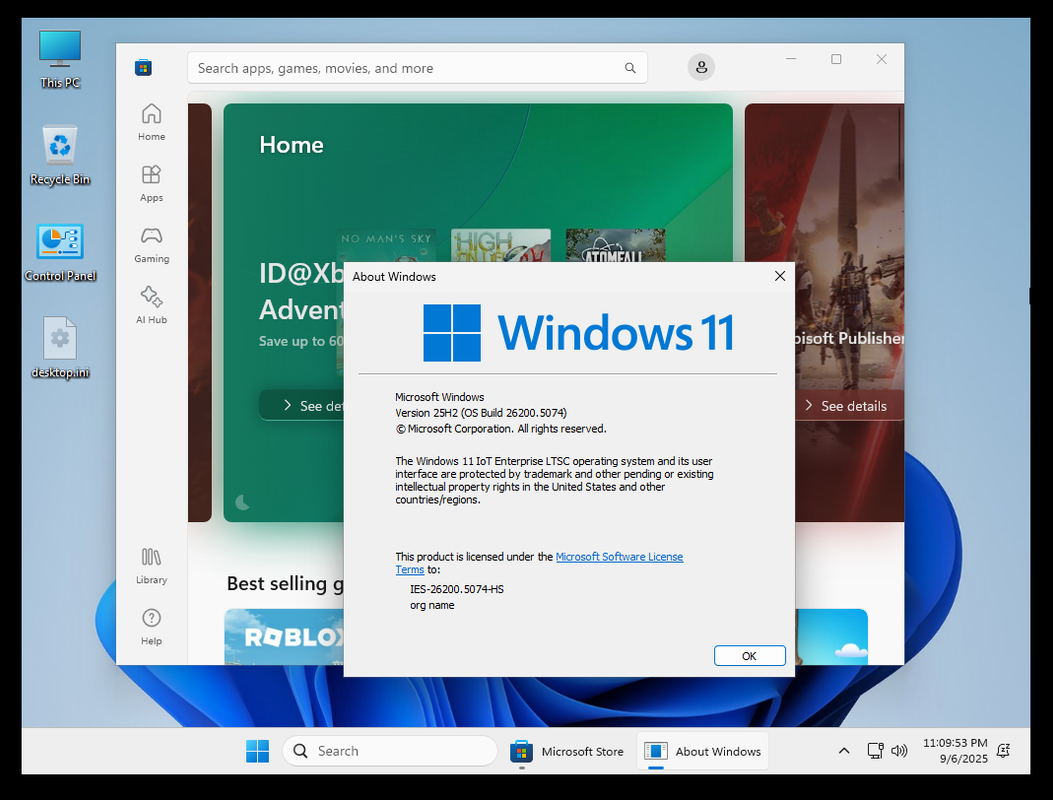Open Library in Store sidebar

[x=151, y=566]
